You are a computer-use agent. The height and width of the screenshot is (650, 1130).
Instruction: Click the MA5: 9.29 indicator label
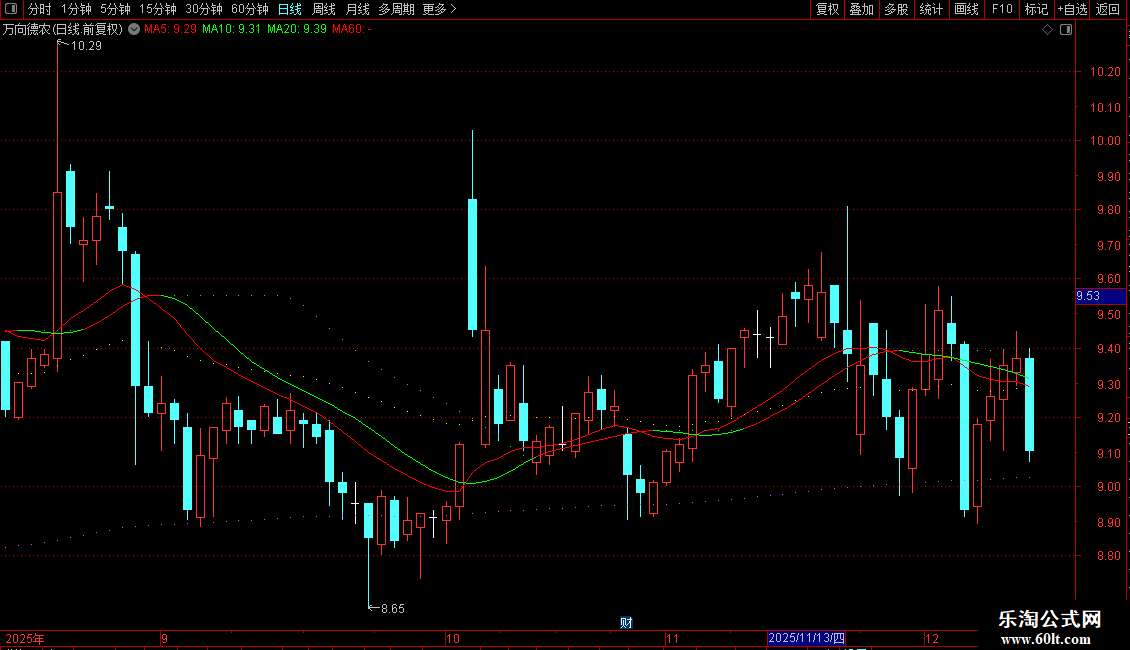[170, 29]
